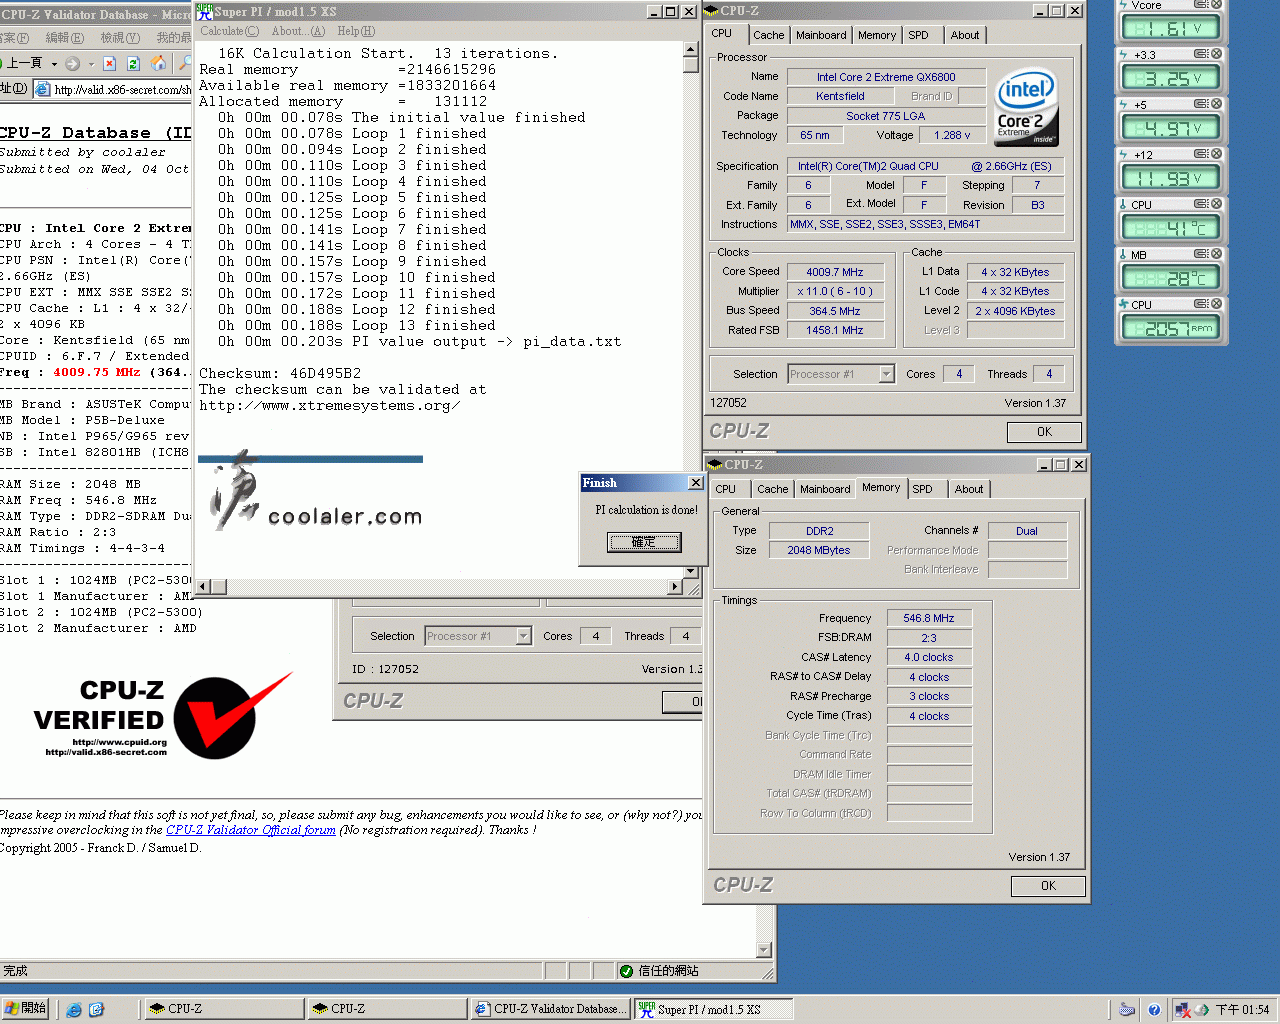Click the network connection tray icon
The image size is (1280, 1024).
[x=1183, y=1010]
